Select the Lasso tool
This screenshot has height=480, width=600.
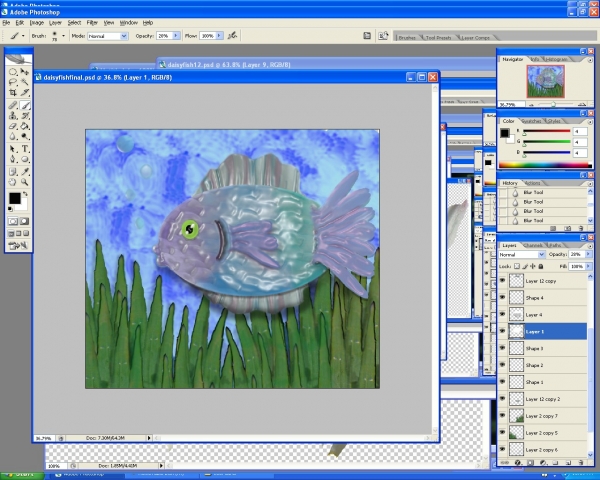[x=13, y=82]
